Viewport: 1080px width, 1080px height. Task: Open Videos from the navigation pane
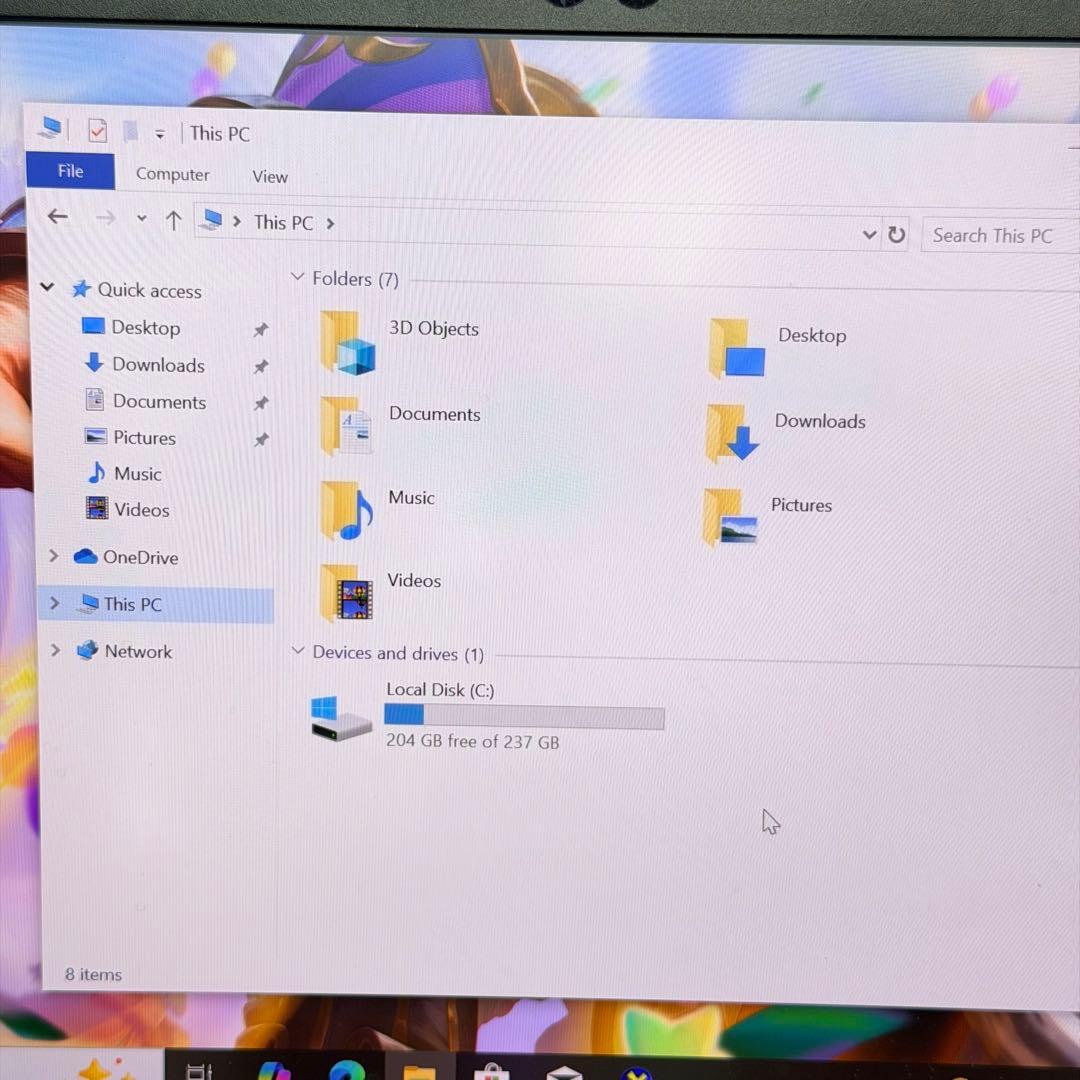pos(141,509)
